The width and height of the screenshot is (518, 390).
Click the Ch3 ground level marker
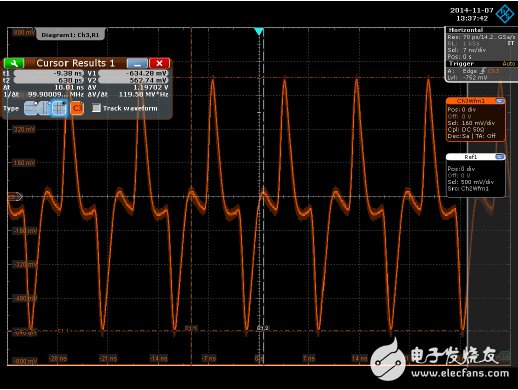(15, 197)
